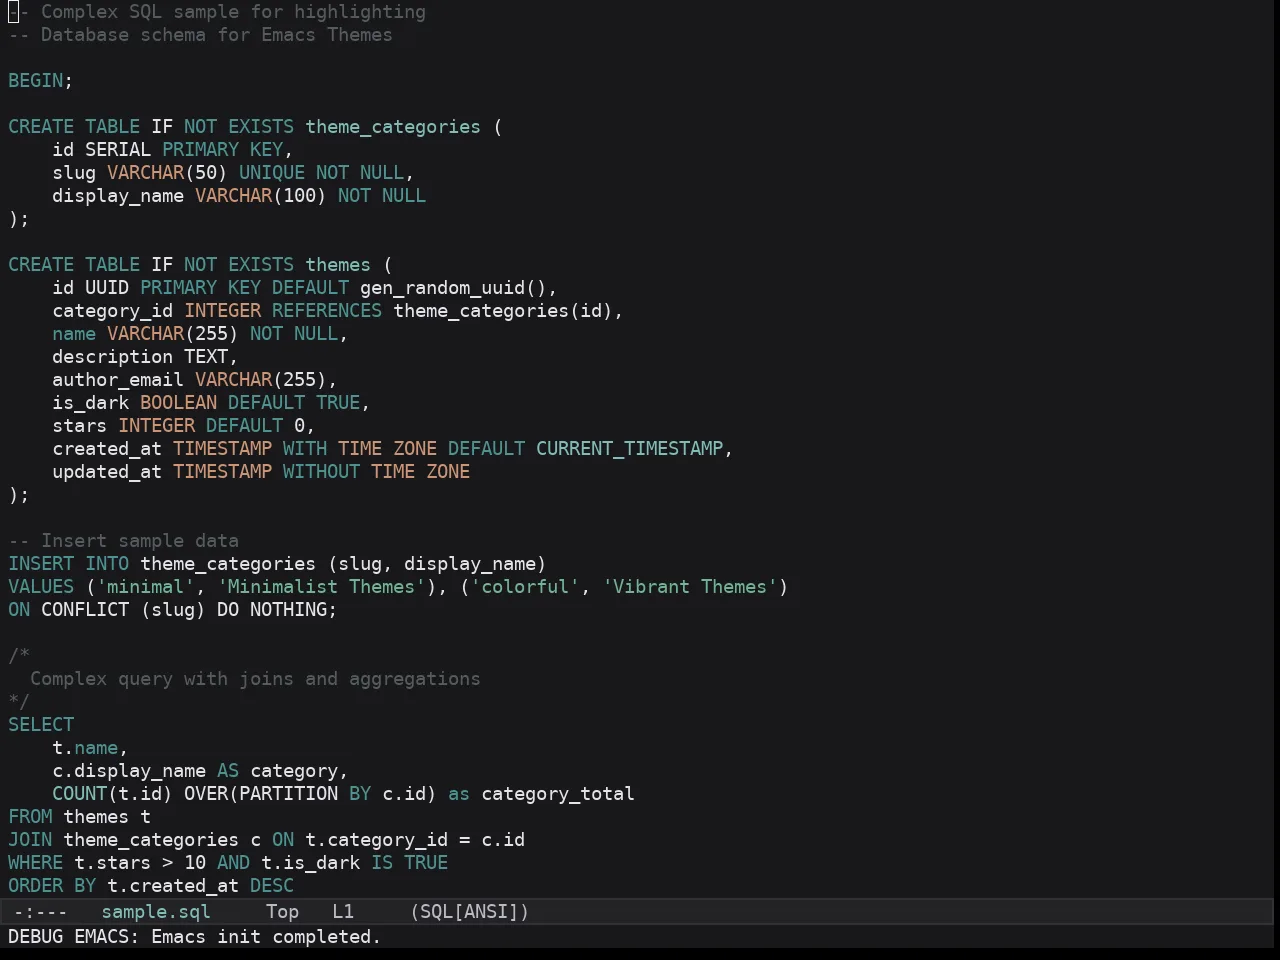
Task: Click COUNT(t.id) in the window function line
Action: [x=112, y=794]
